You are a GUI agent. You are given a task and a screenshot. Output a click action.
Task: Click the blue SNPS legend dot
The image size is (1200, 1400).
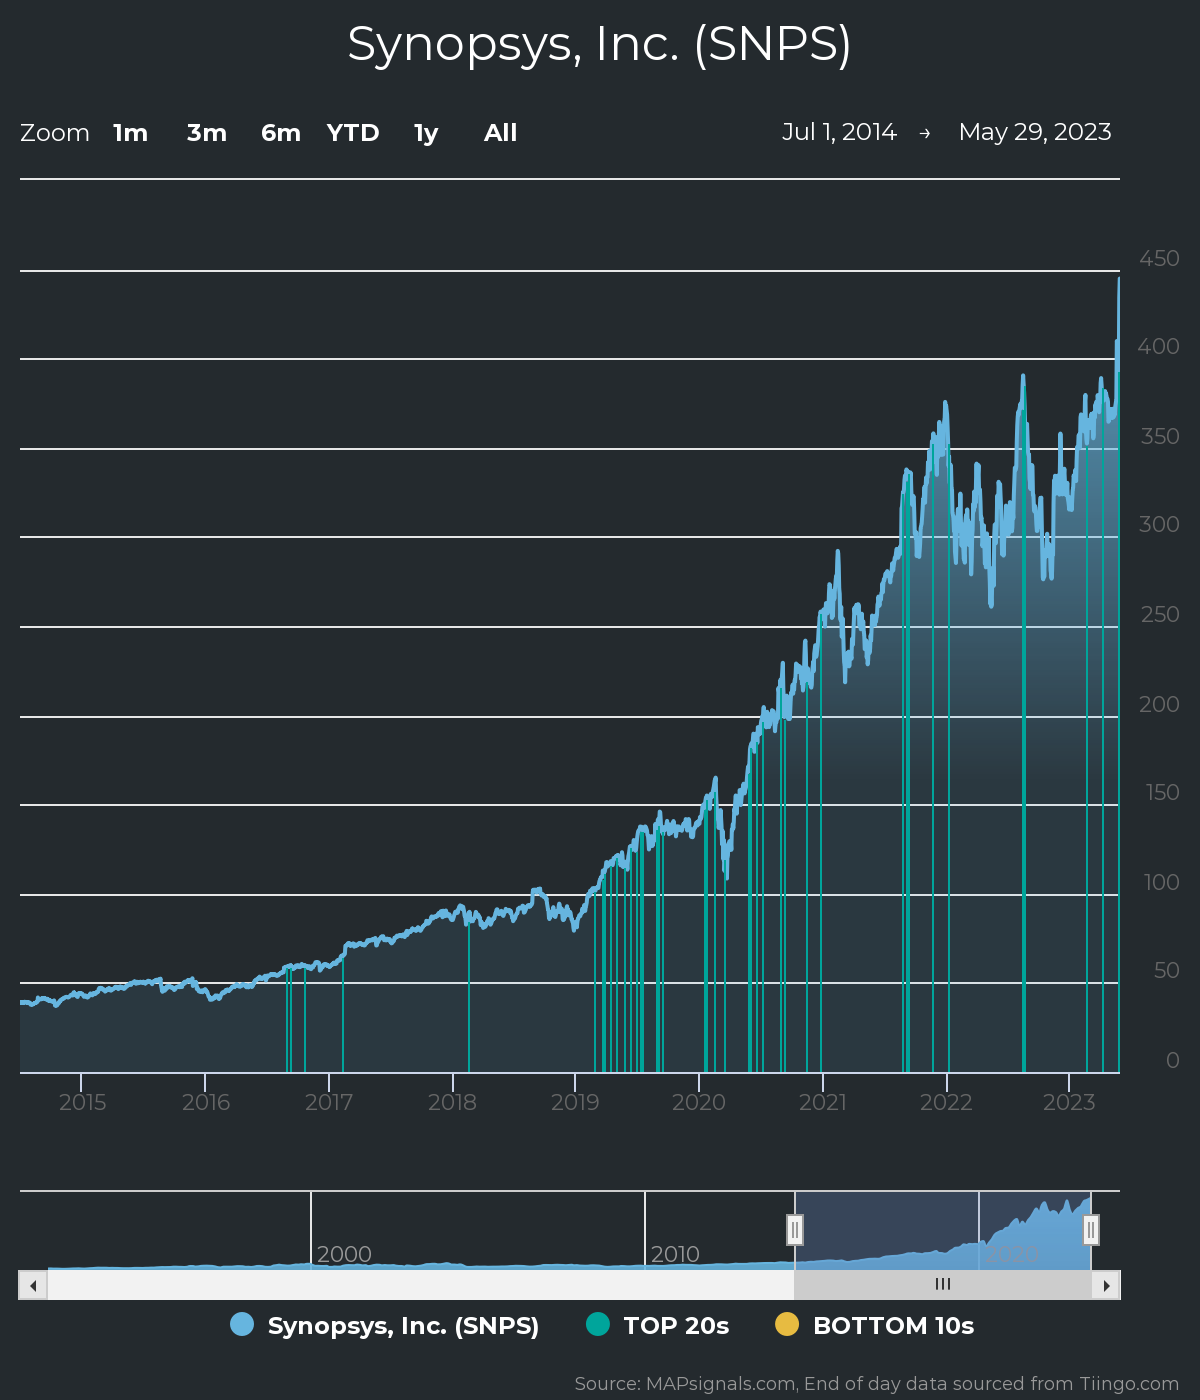[x=242, y=1324]
